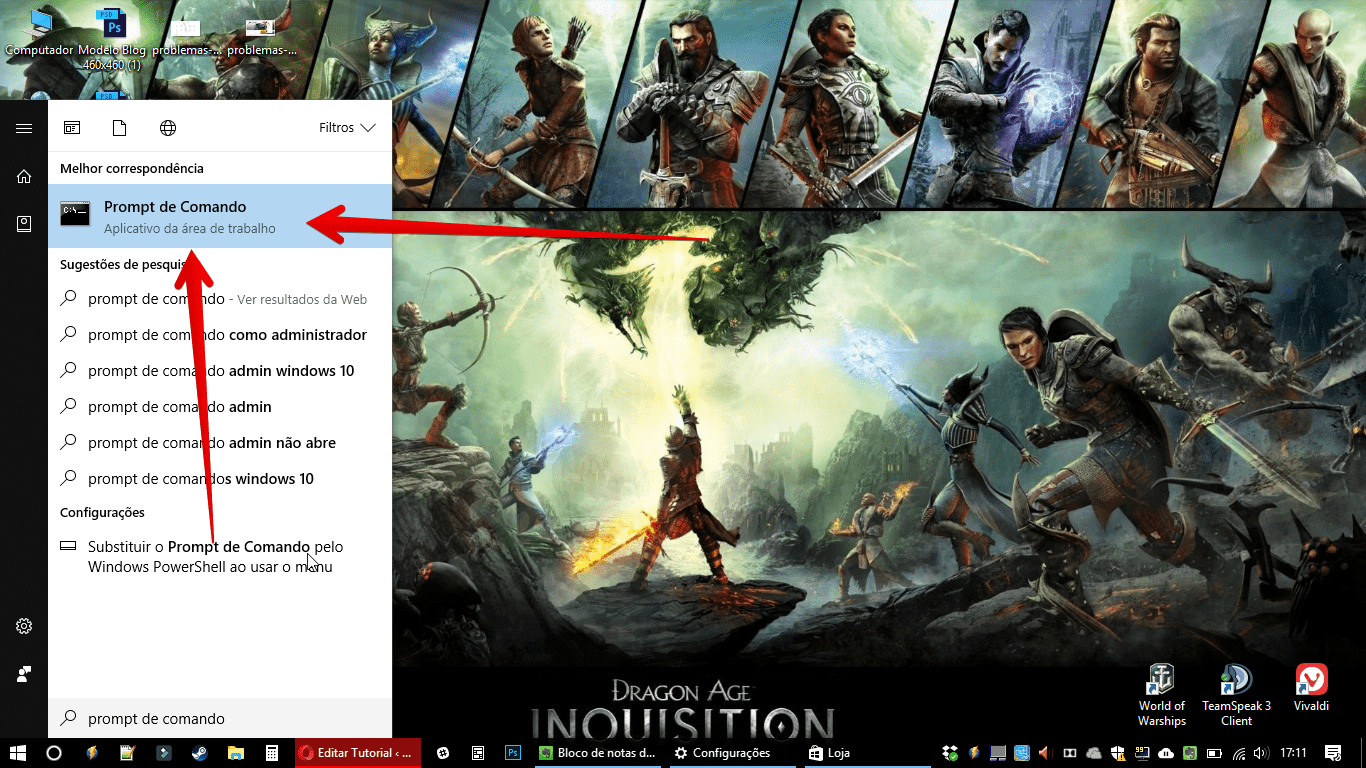The width and height of the screenshot is (1366, 768).
Task: Open Slack hashtag icon on the taskbar
Action: pos(442,753)
